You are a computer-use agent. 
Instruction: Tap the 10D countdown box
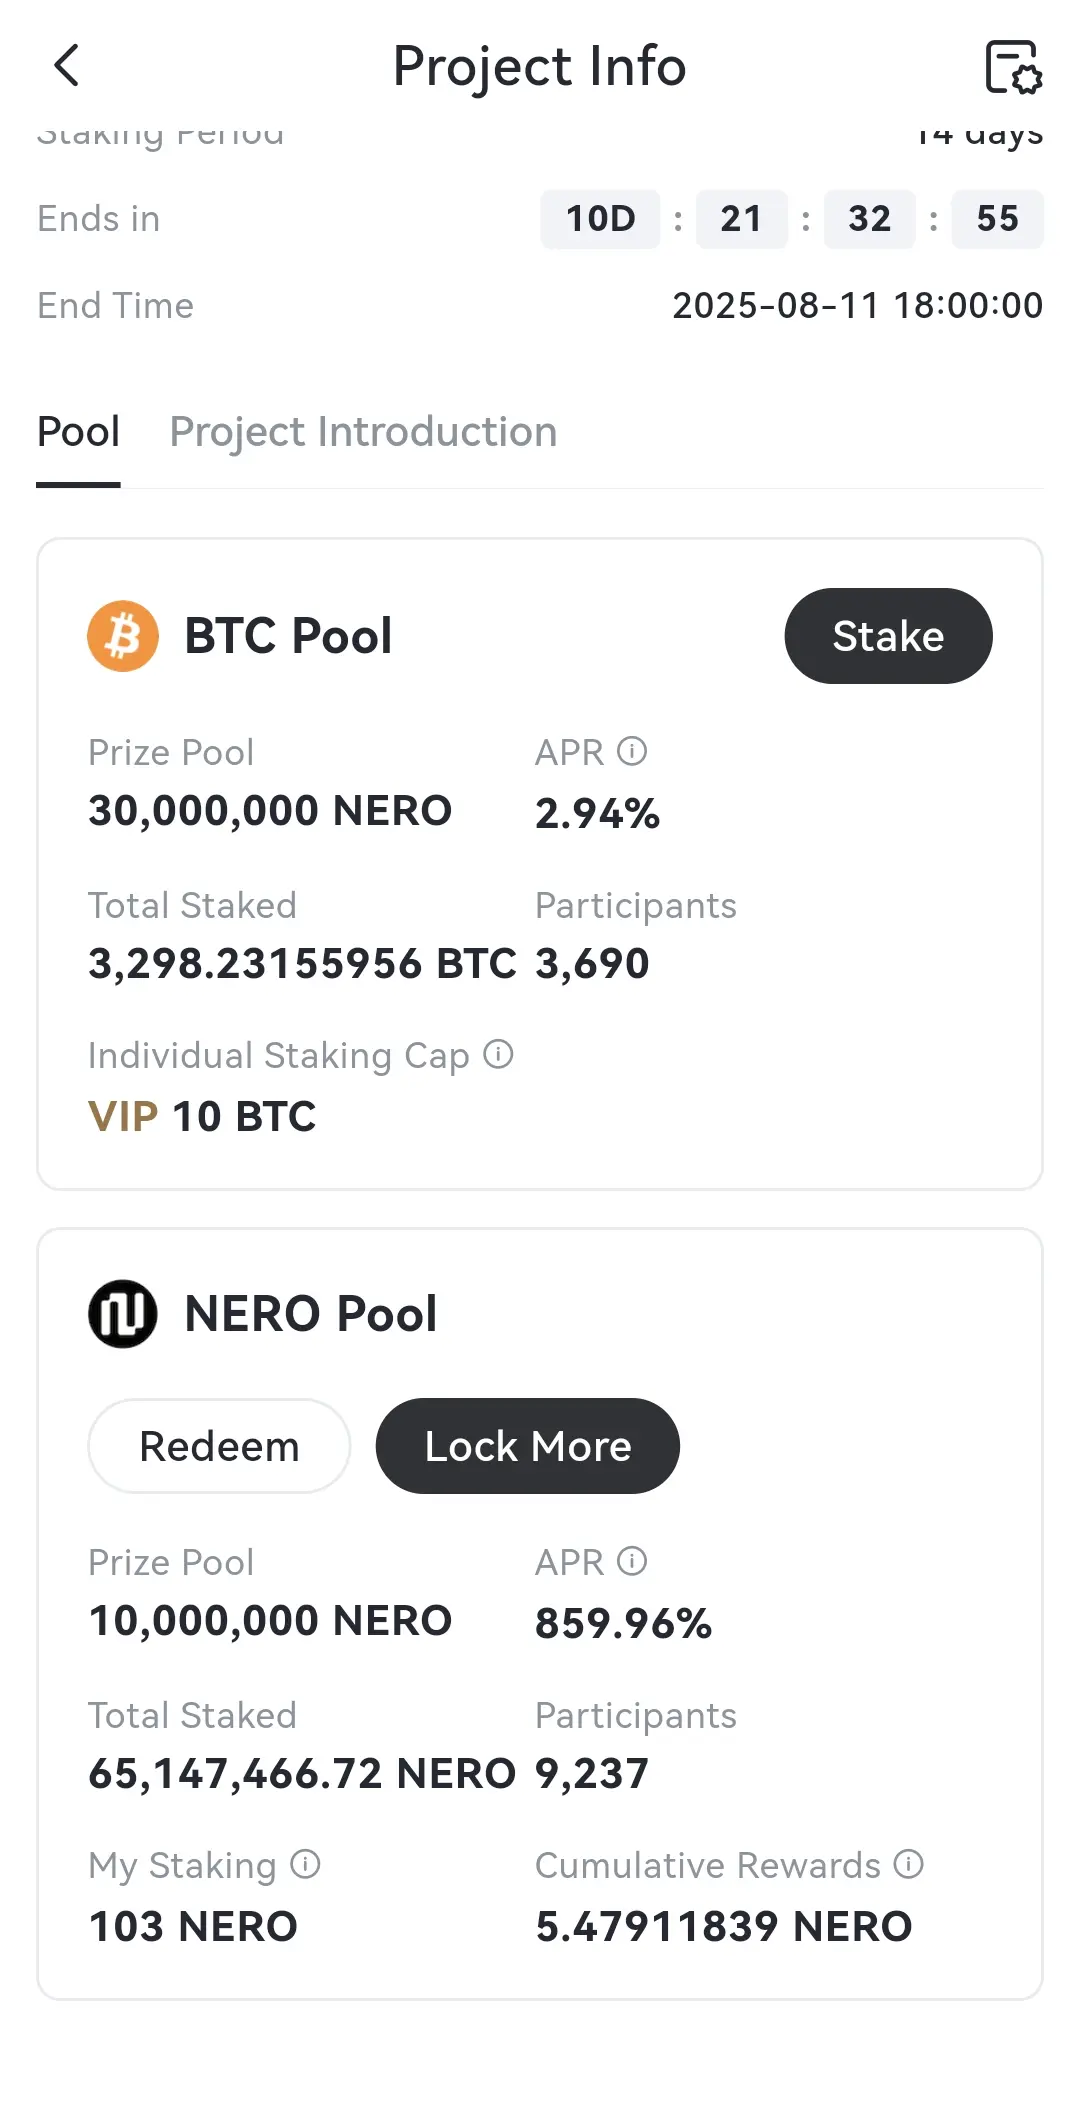click(x=600, y=219)
